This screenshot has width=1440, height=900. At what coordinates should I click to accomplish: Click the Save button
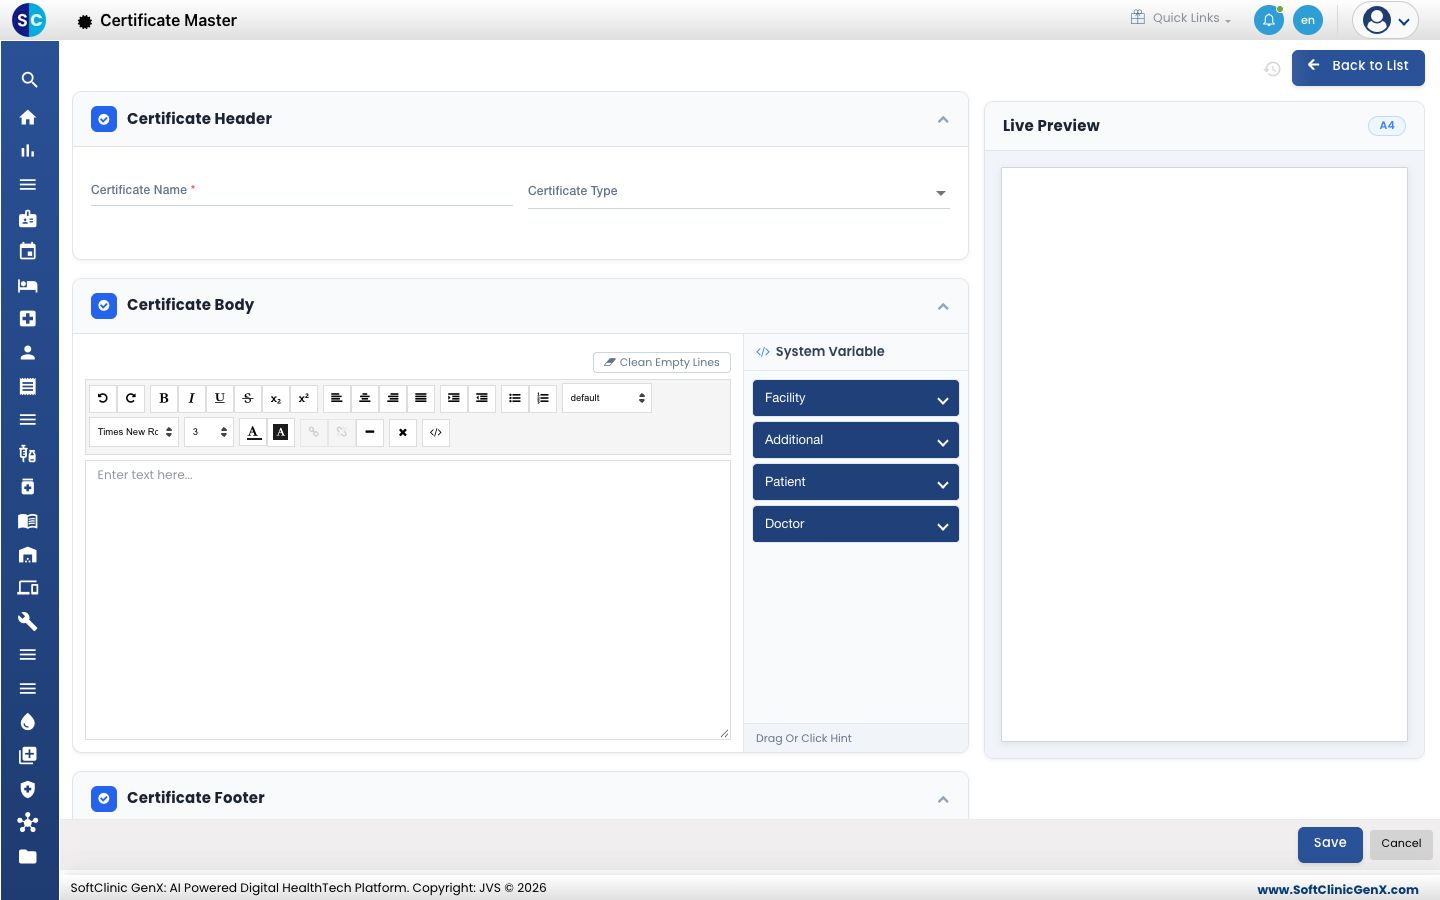(x=1330, y=844)
